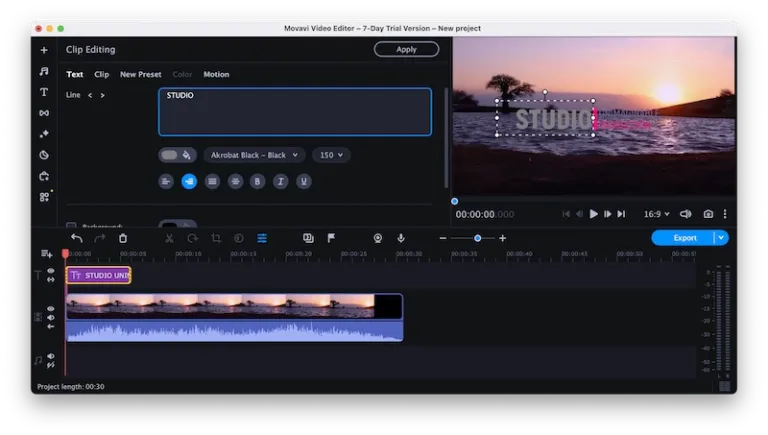
Task: Take a snapshot with camera icon
Action: pos(708,214)
